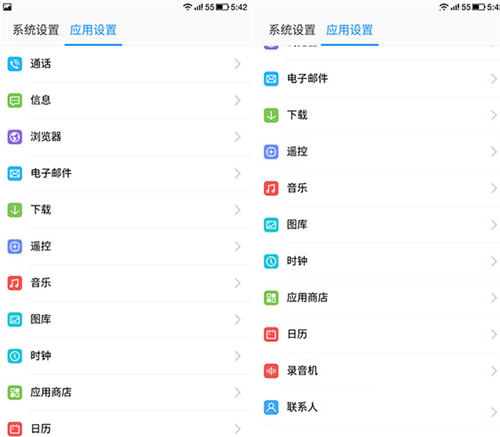The width and height of the screenshot is (500, 437).
Task: Open 音乐 label in left screenshot
Action: [41, 283]
